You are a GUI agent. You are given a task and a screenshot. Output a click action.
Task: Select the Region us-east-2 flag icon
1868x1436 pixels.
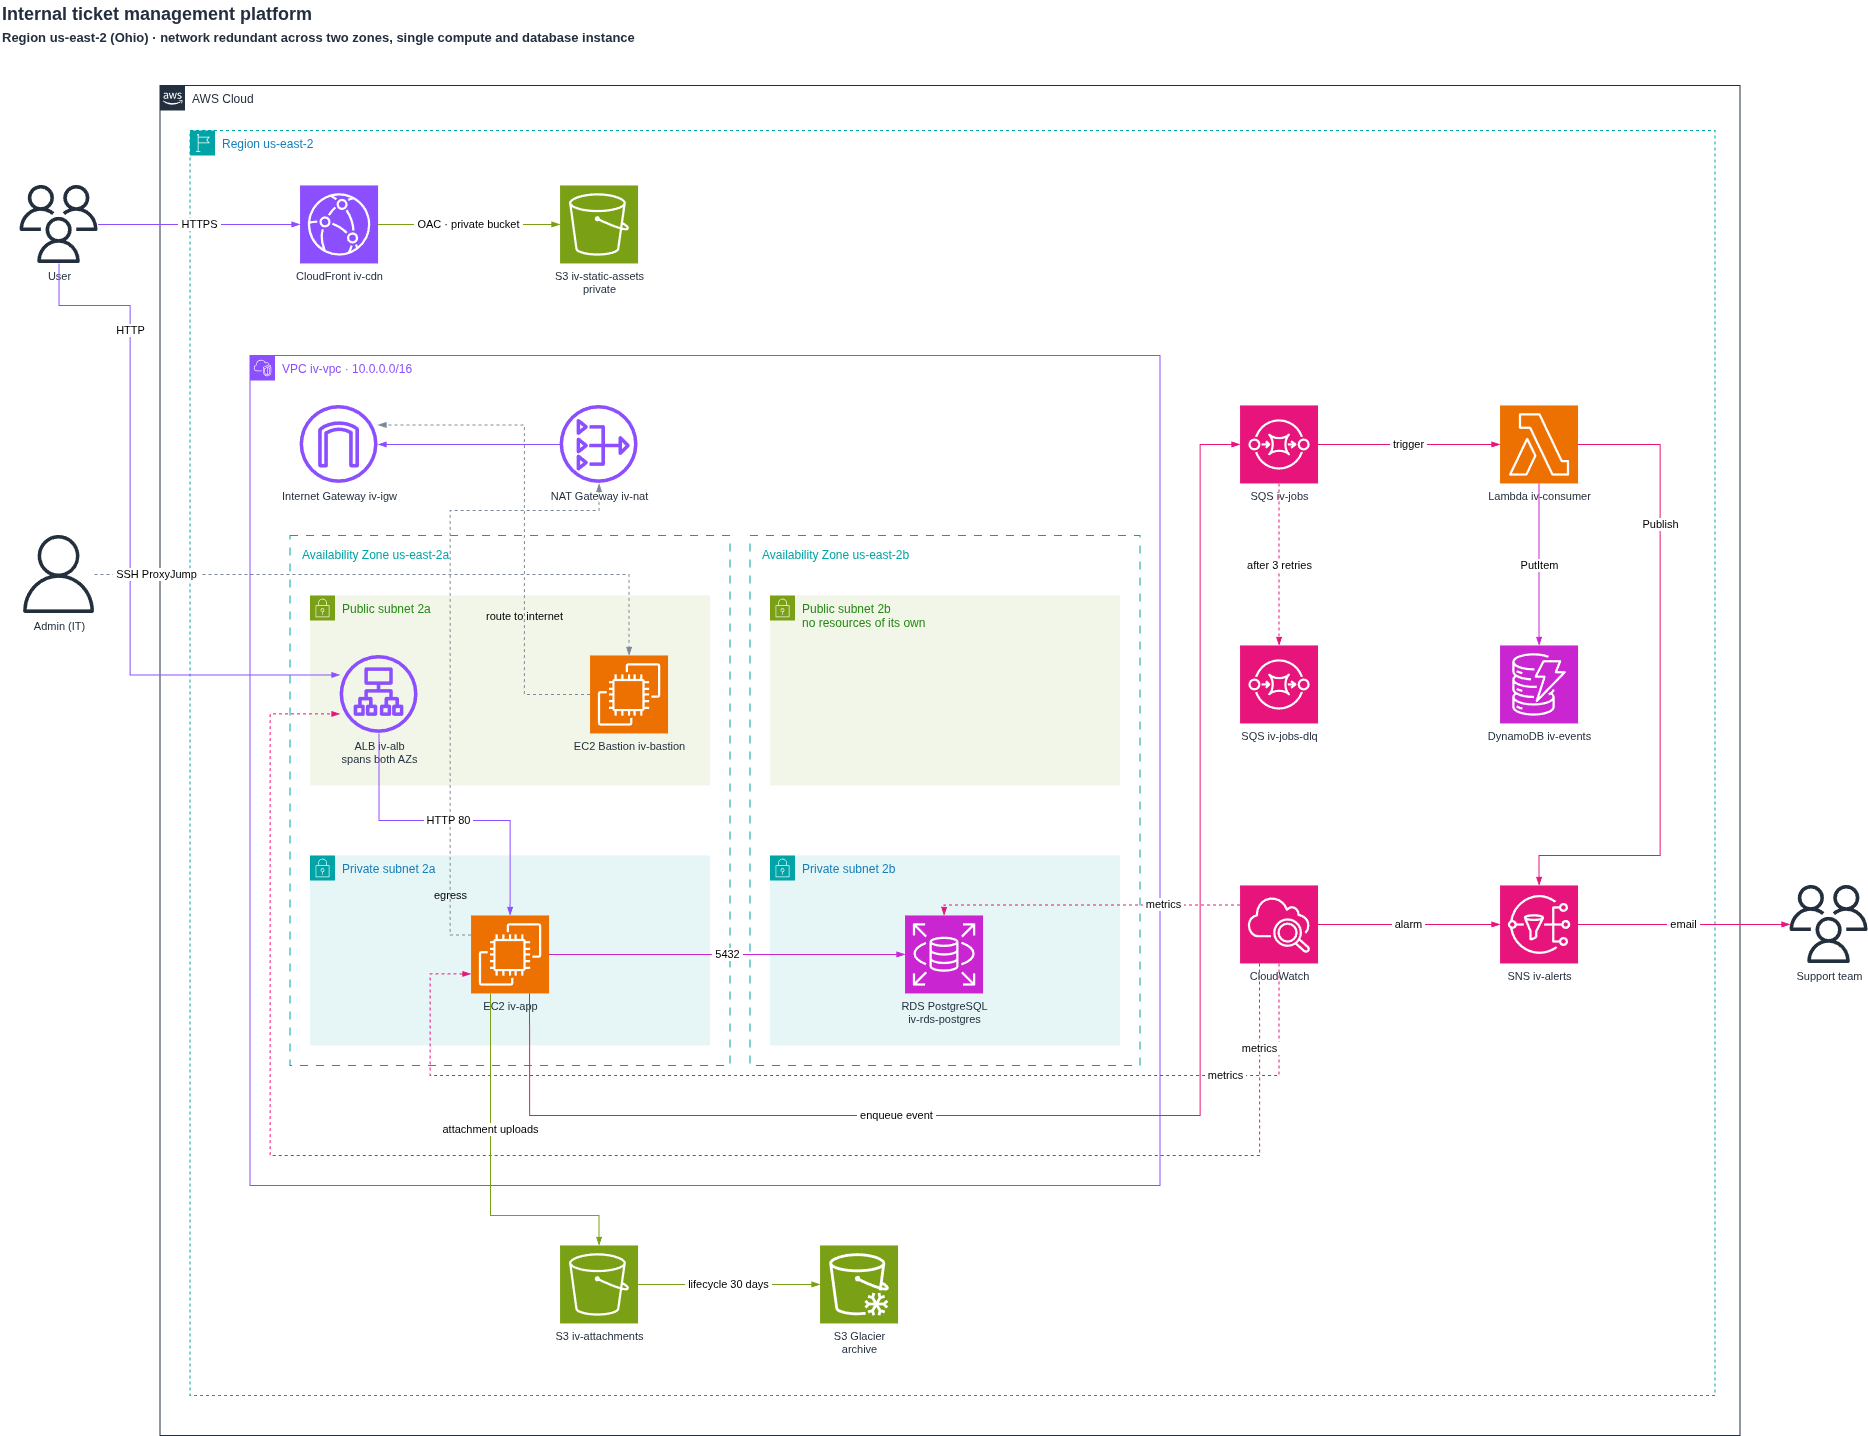point(203,143)
